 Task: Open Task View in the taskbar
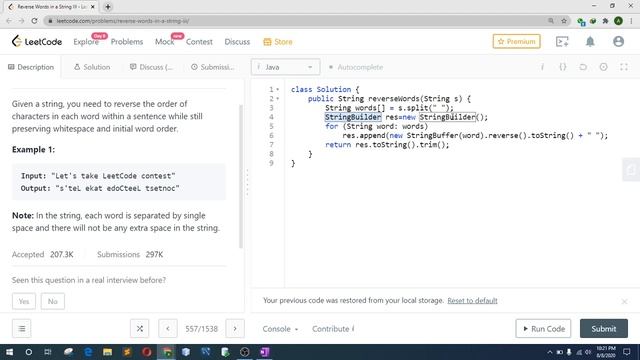48,352
